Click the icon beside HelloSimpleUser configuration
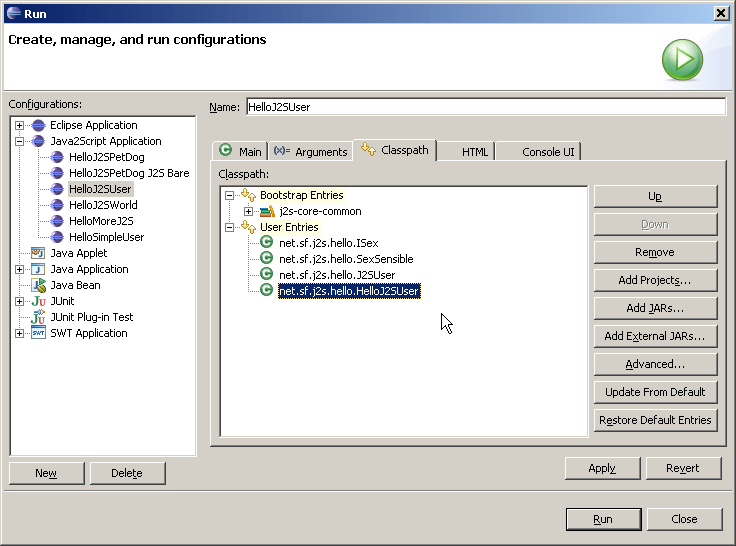 pyautogui.click(x=57, y=237)
